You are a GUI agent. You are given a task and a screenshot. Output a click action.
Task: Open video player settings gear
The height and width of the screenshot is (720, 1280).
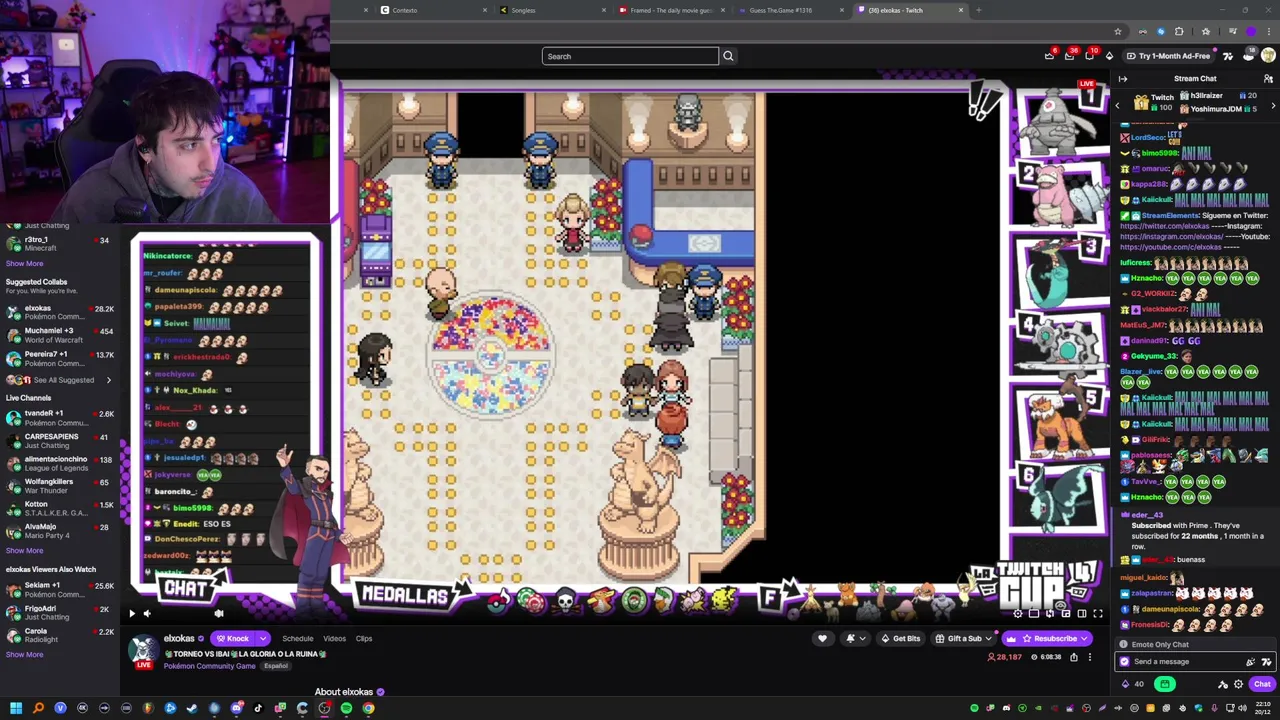(1018, 614)
